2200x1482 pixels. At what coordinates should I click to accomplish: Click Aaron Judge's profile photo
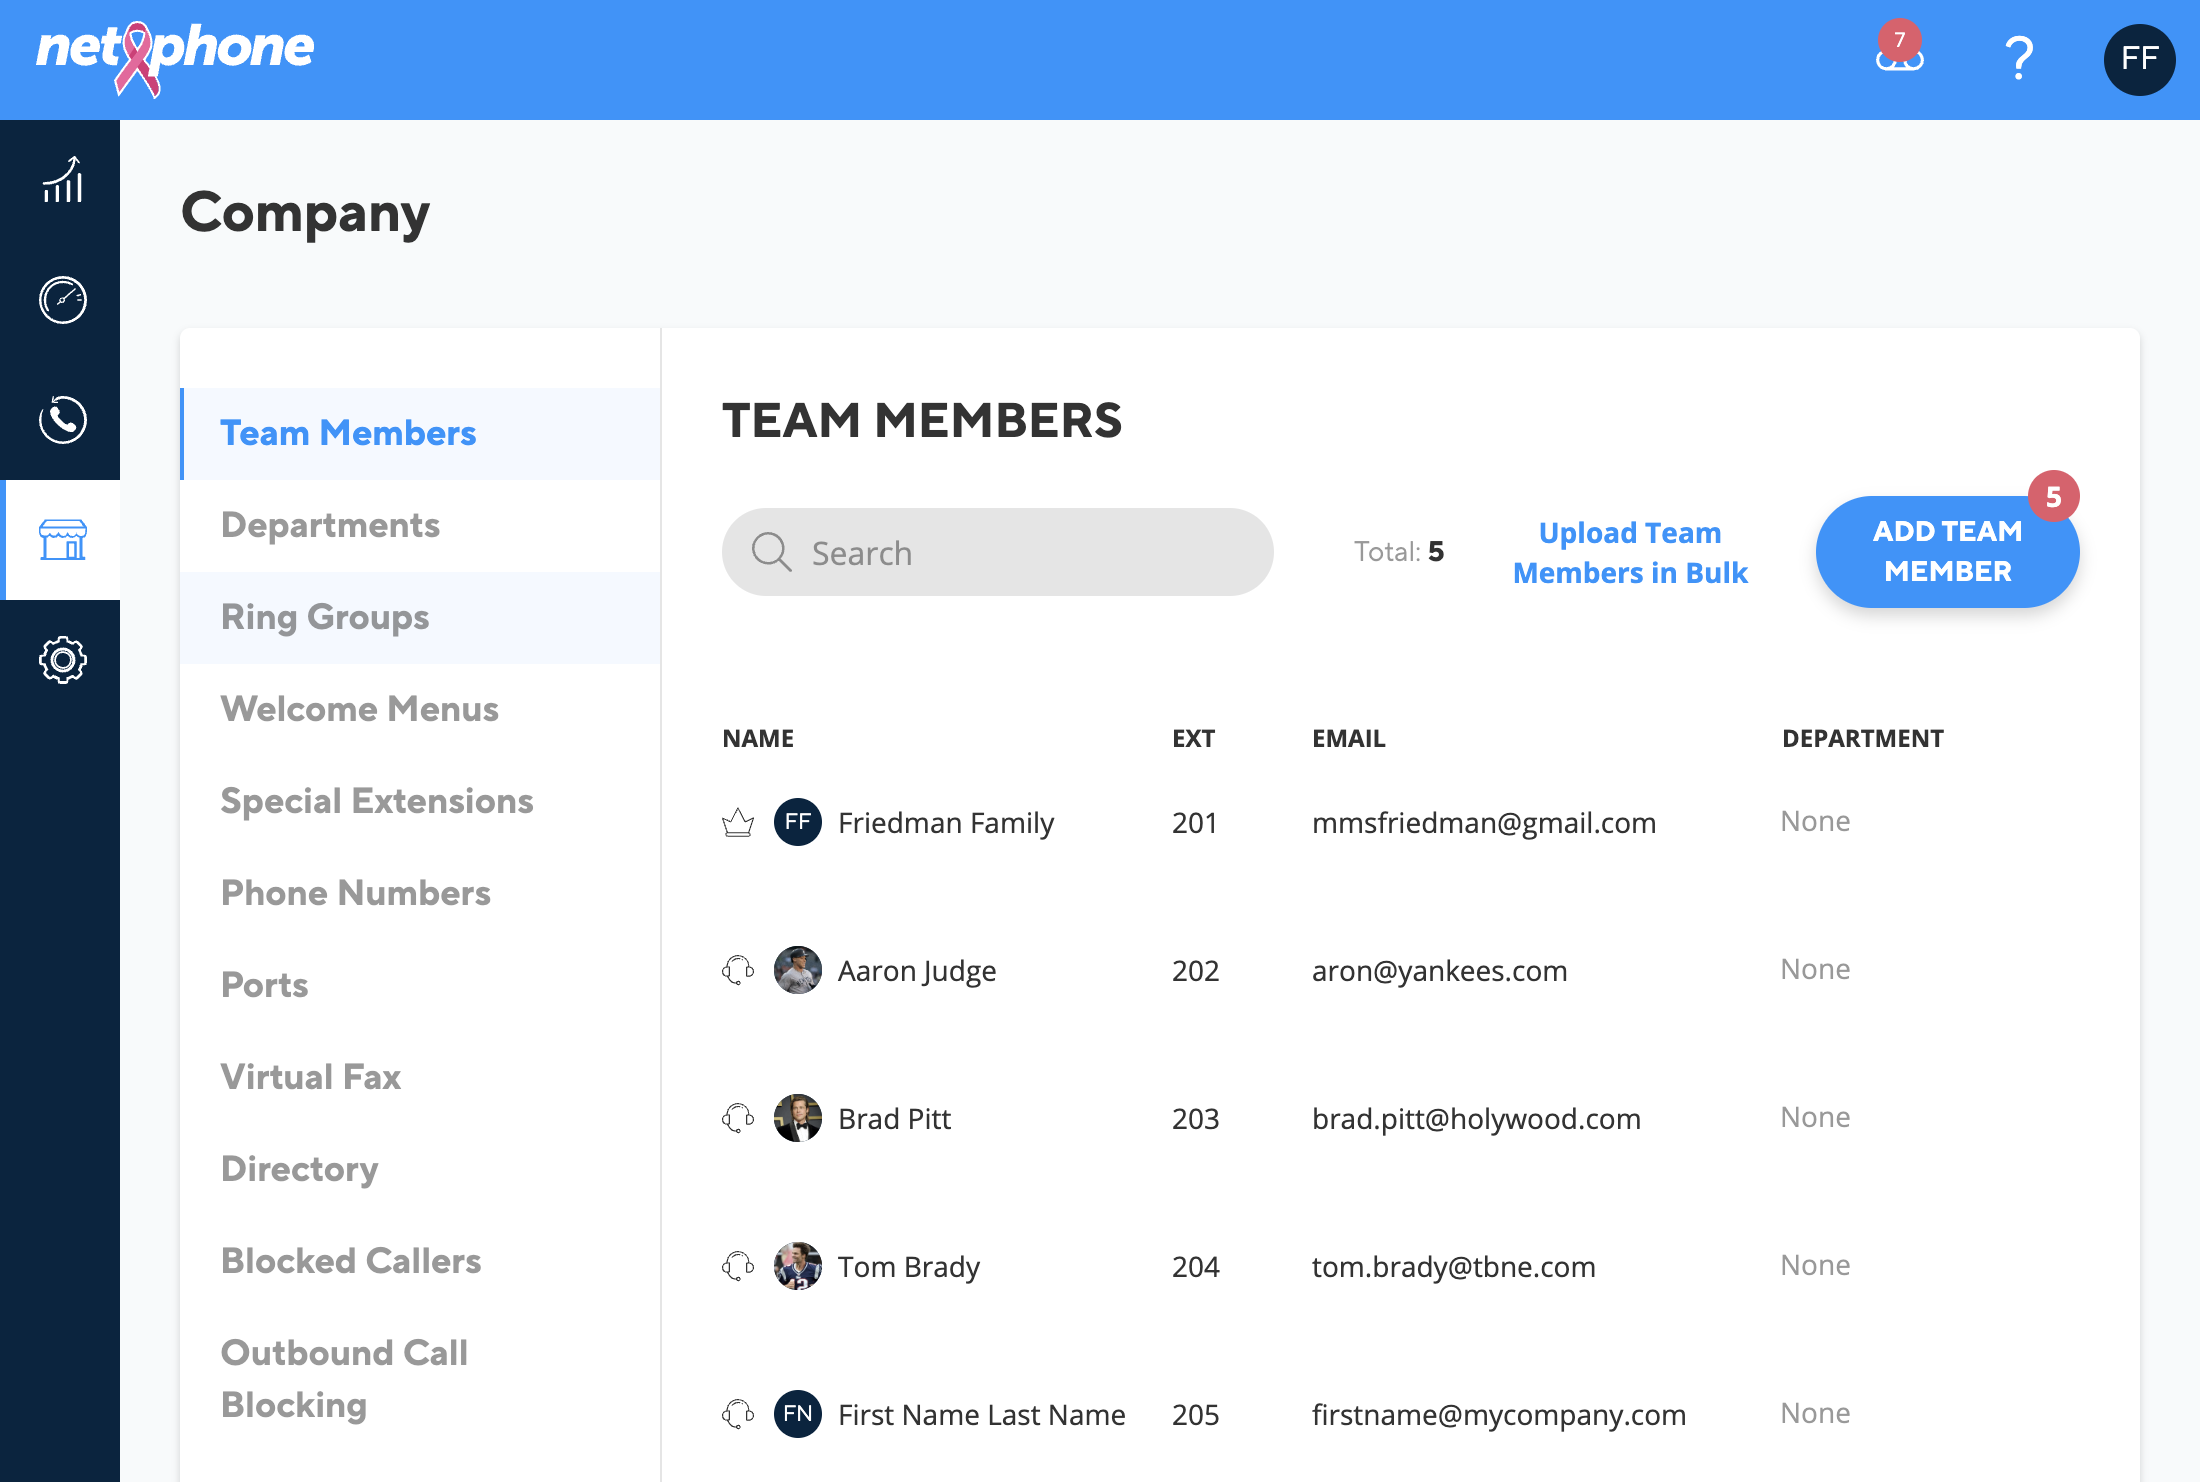click(x=798, y=970)
